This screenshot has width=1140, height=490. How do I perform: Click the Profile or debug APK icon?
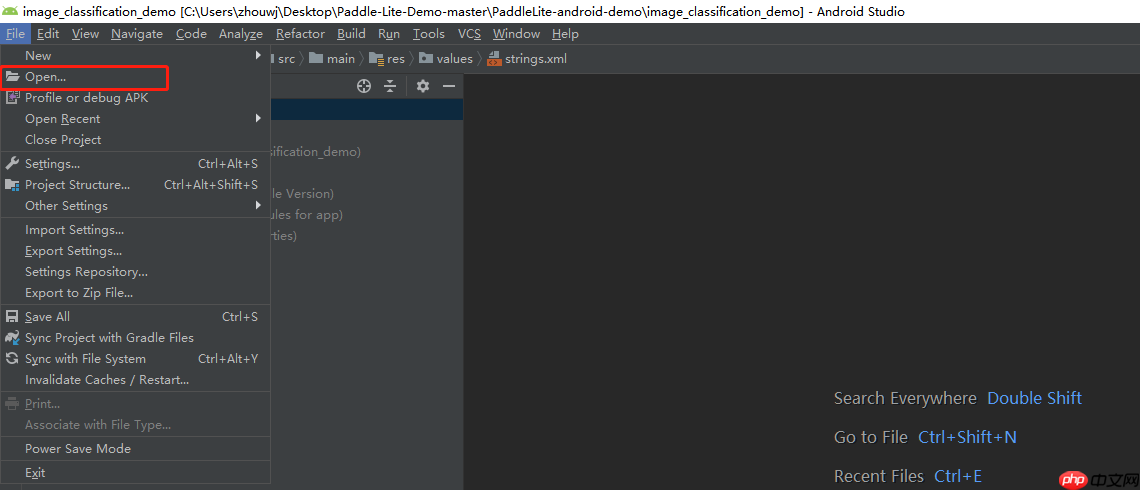coord(12,97)
